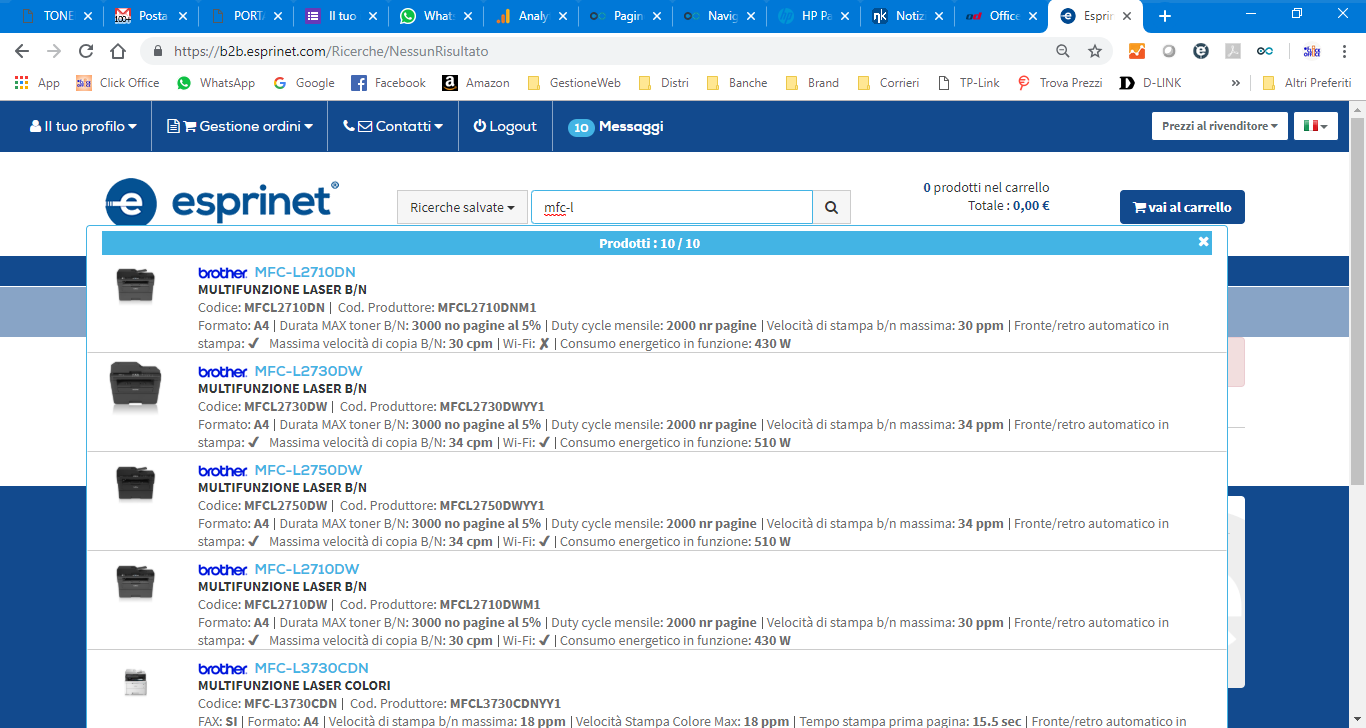Open the Apps grid shortcut
1366x728 pixels.
click(37, 83)
